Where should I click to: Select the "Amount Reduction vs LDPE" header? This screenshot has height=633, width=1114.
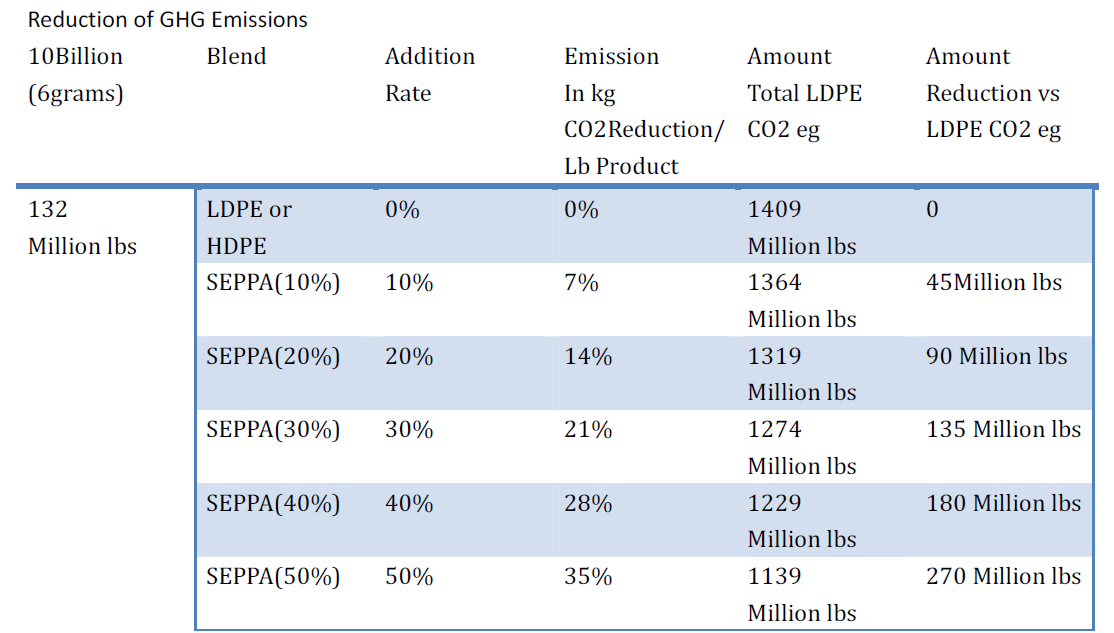pyautogui.click(x=993, y=93)
